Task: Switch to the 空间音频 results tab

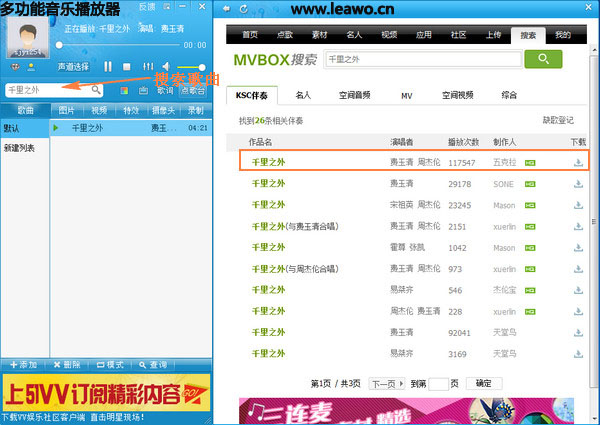Action: tap(354, 95)
